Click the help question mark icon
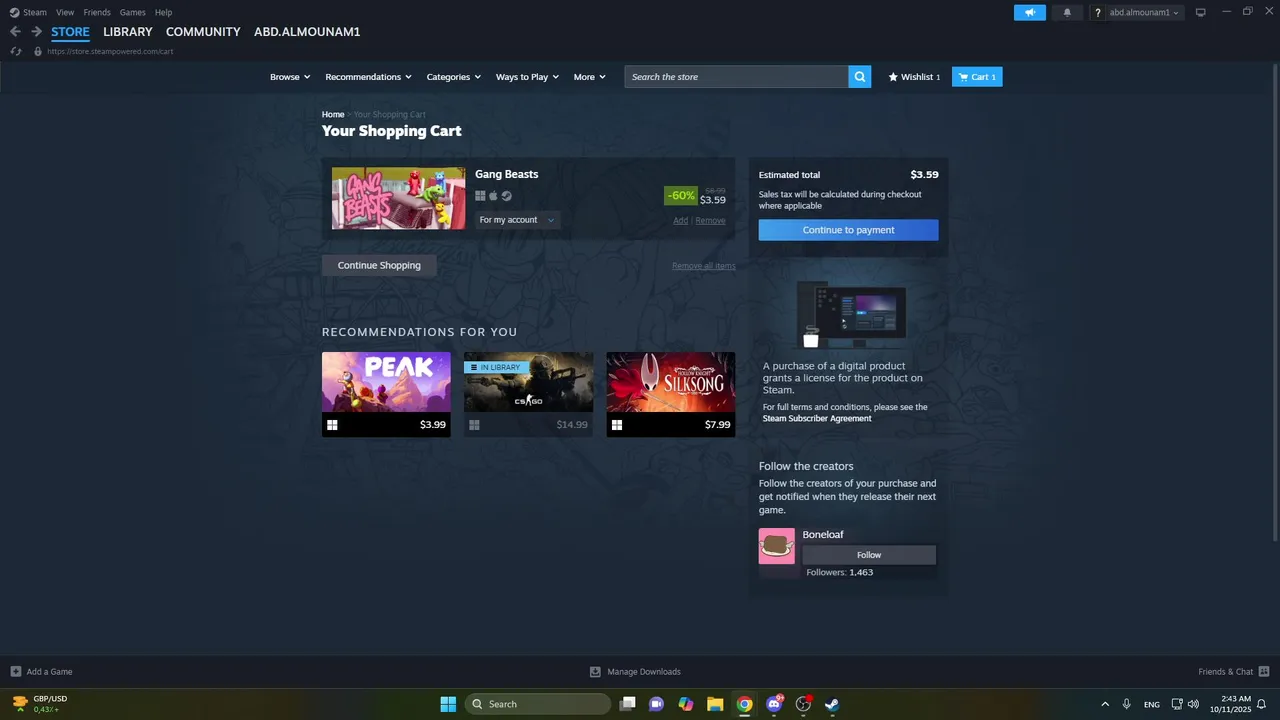Screen dimensions: 1280x720 (1098, 13)
